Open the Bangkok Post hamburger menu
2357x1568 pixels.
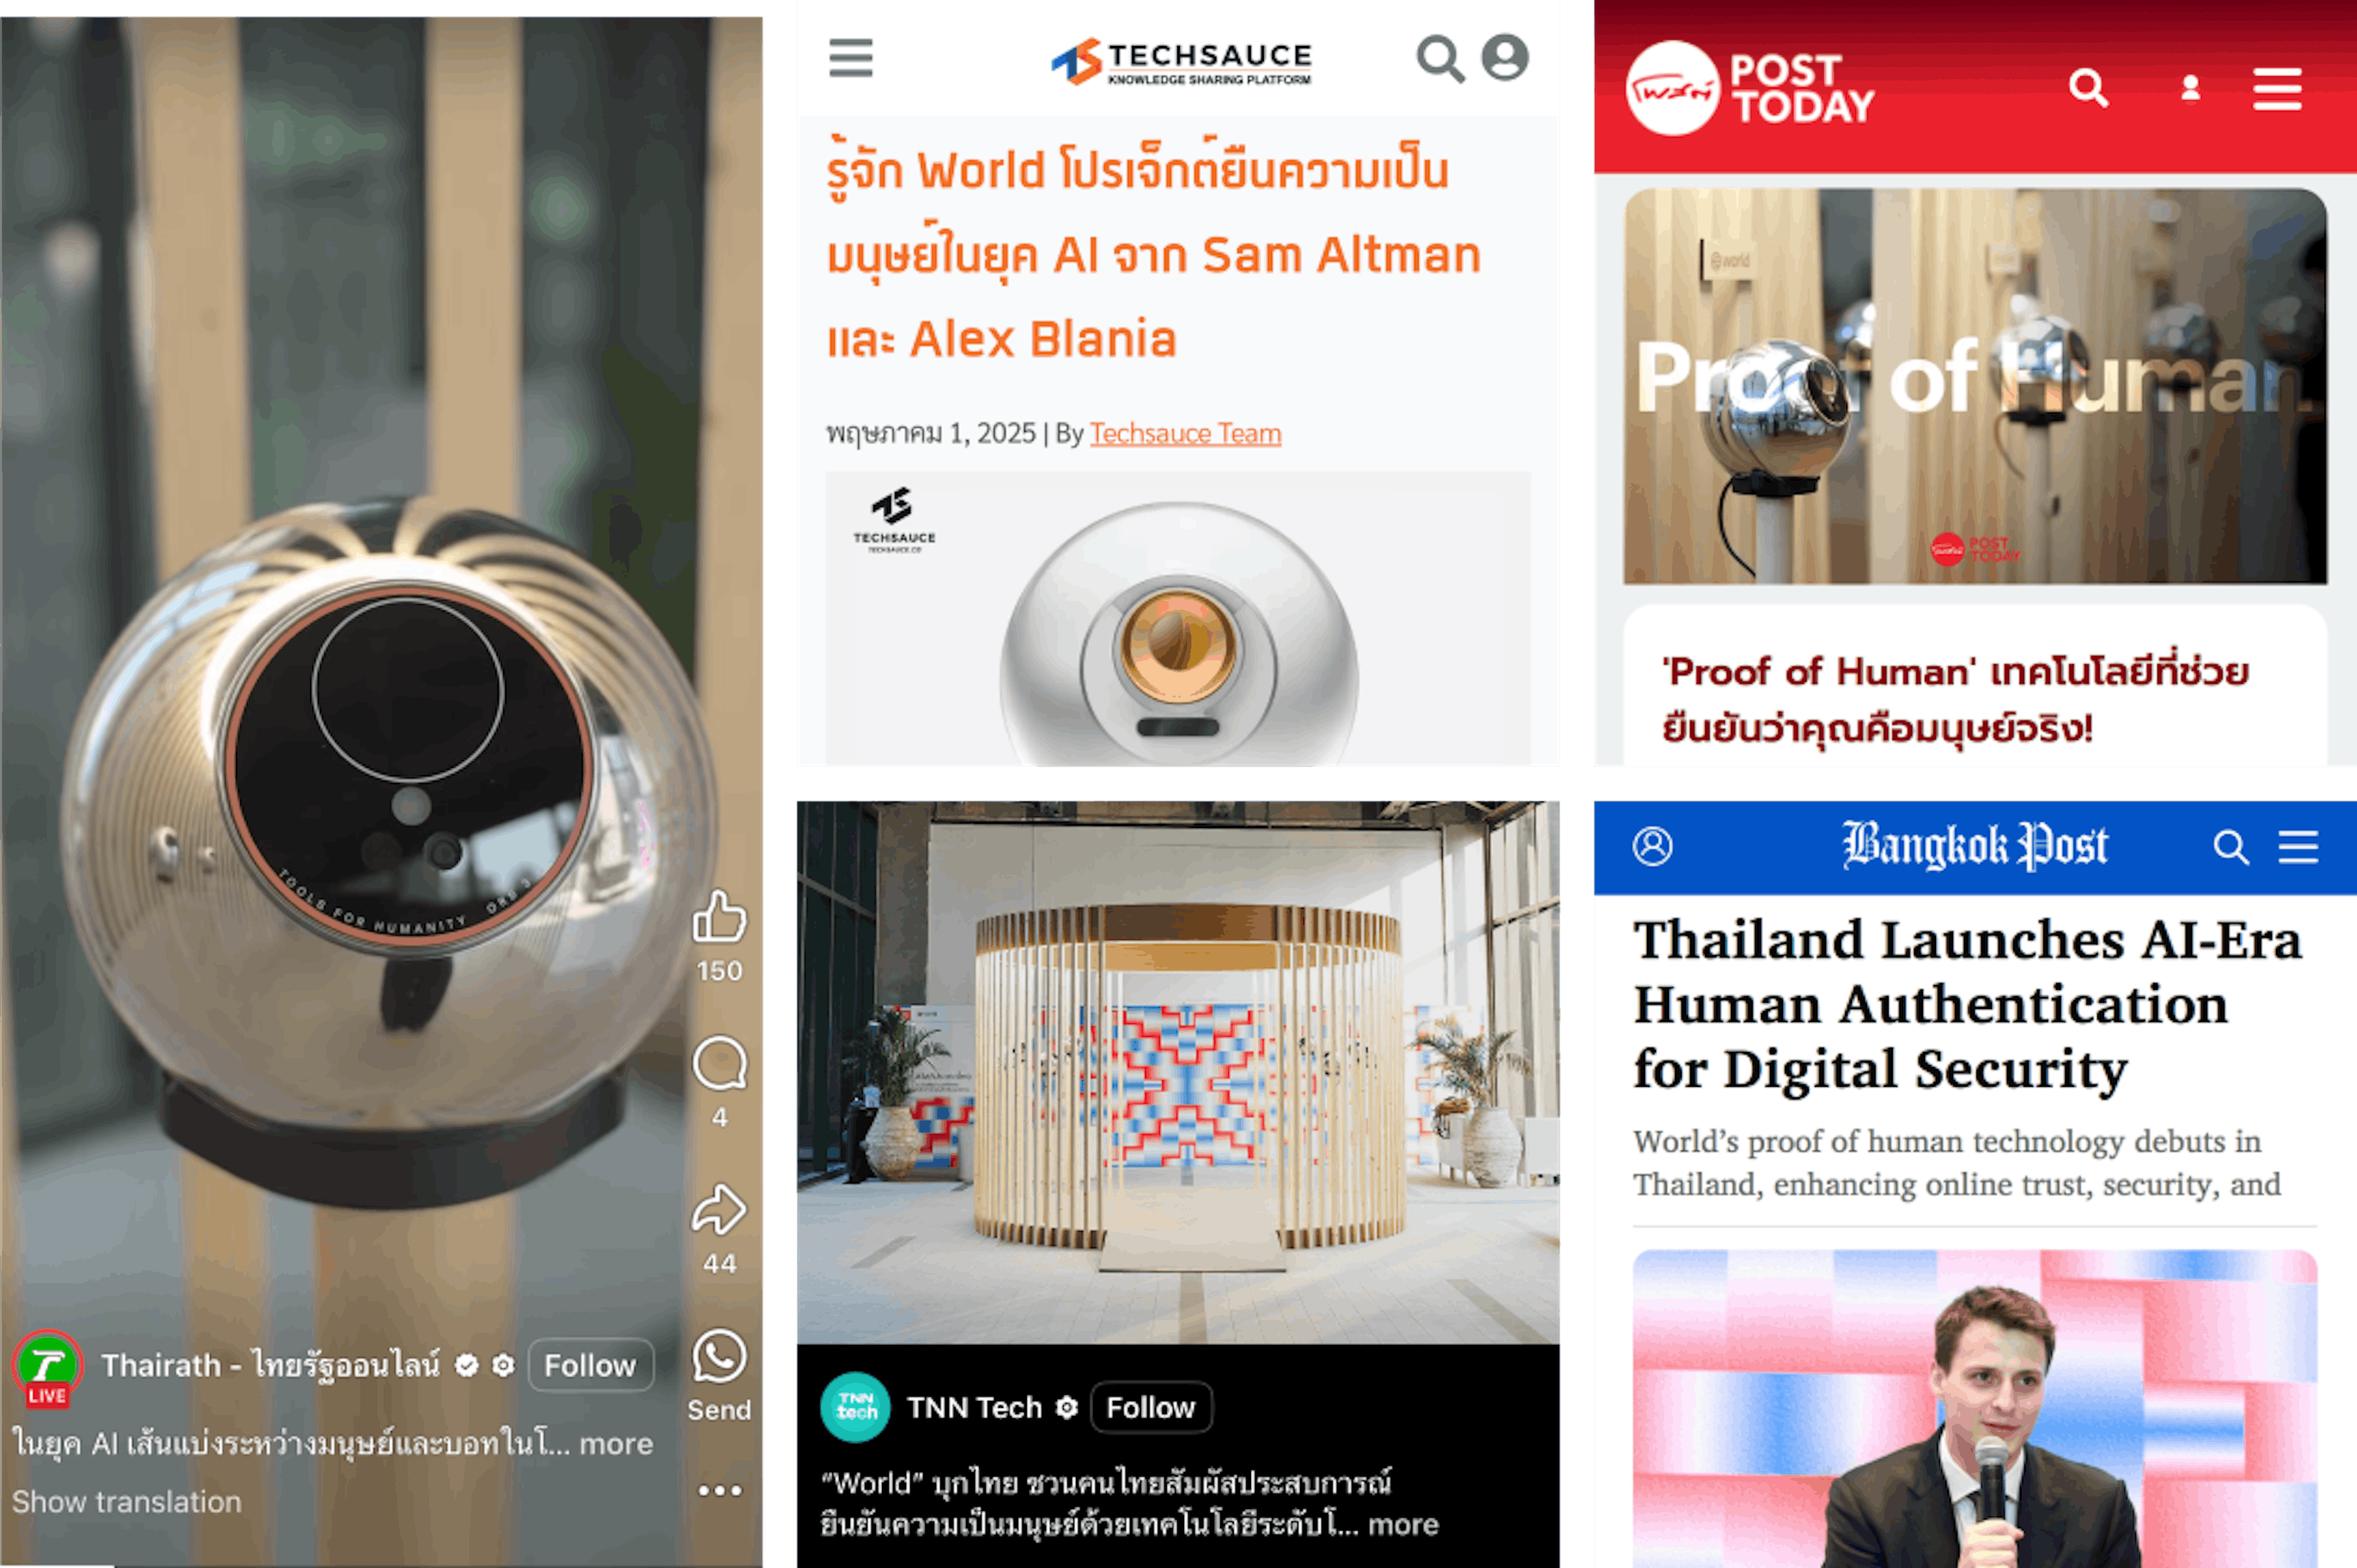click(x=2298, y=847)
